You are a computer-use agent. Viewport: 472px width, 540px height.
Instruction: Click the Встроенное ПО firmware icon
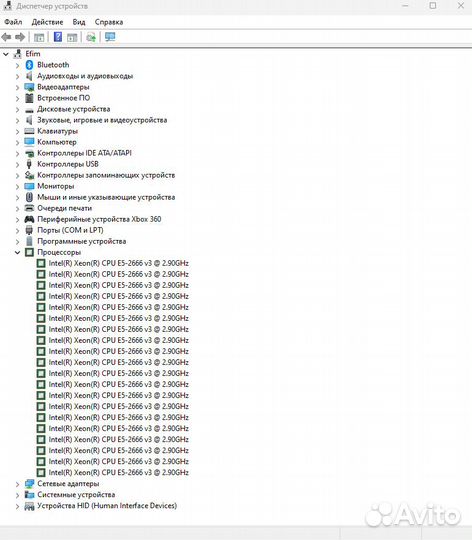click(29, 98)
